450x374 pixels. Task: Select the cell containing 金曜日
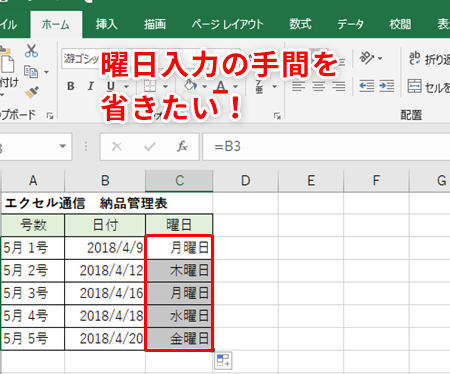(x=179, y=339)
